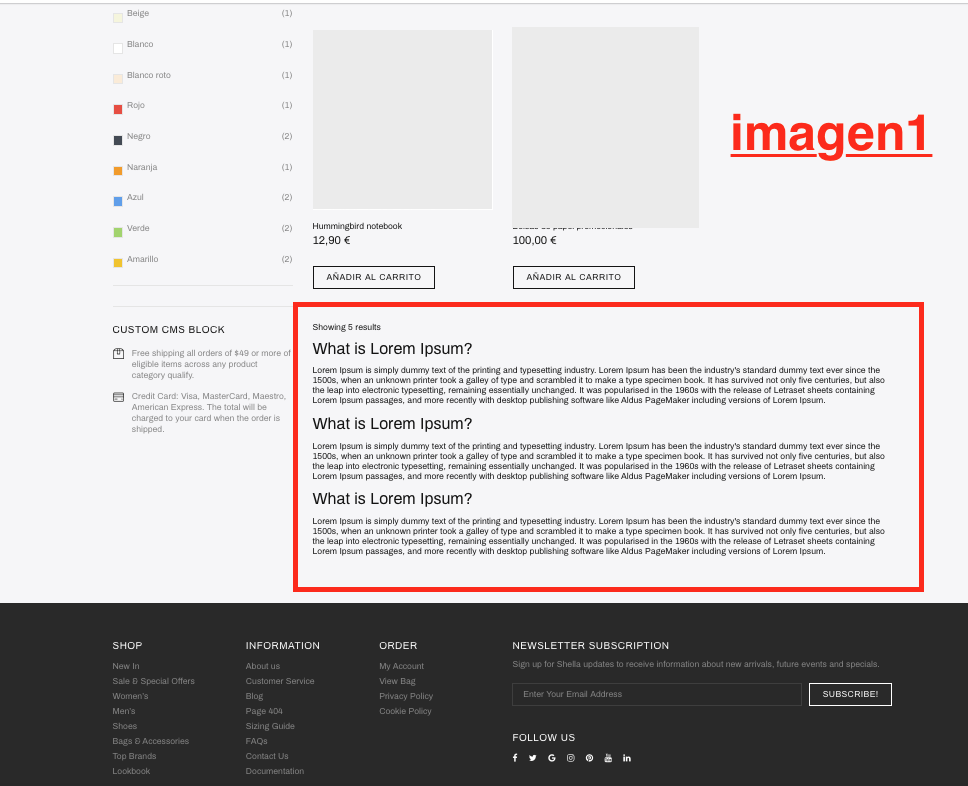The image size is (968, 786).
Task: Select the Beige color filter swatch
Action: (x=118, y=18)
